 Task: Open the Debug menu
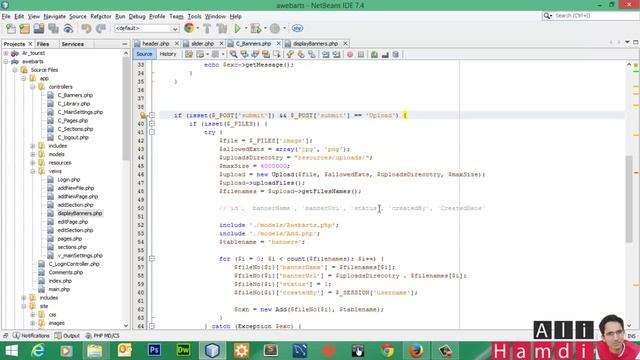(137, 16)
